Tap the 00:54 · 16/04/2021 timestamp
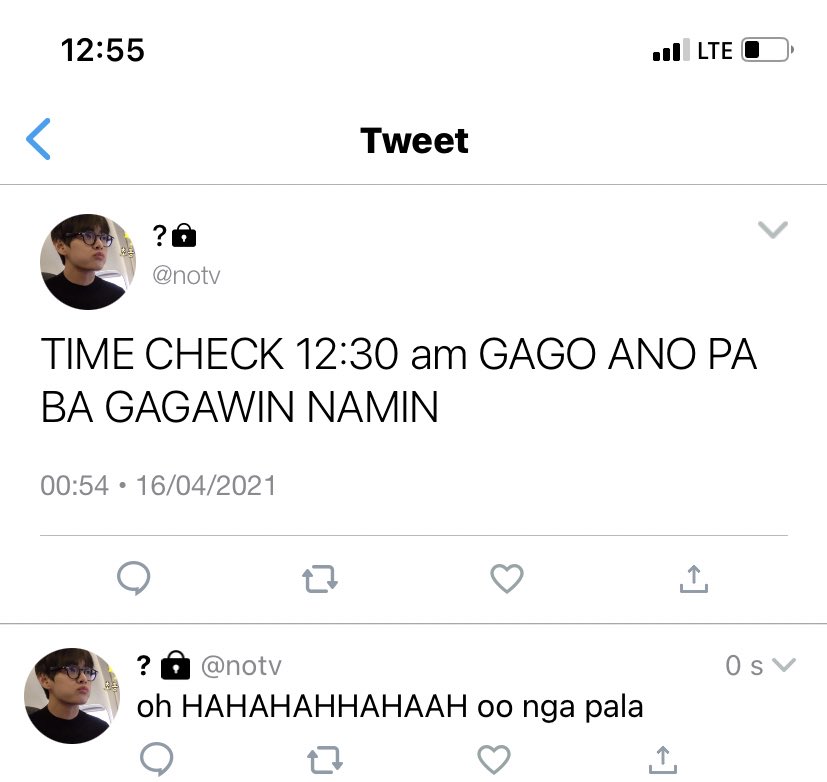 [158, 486]
